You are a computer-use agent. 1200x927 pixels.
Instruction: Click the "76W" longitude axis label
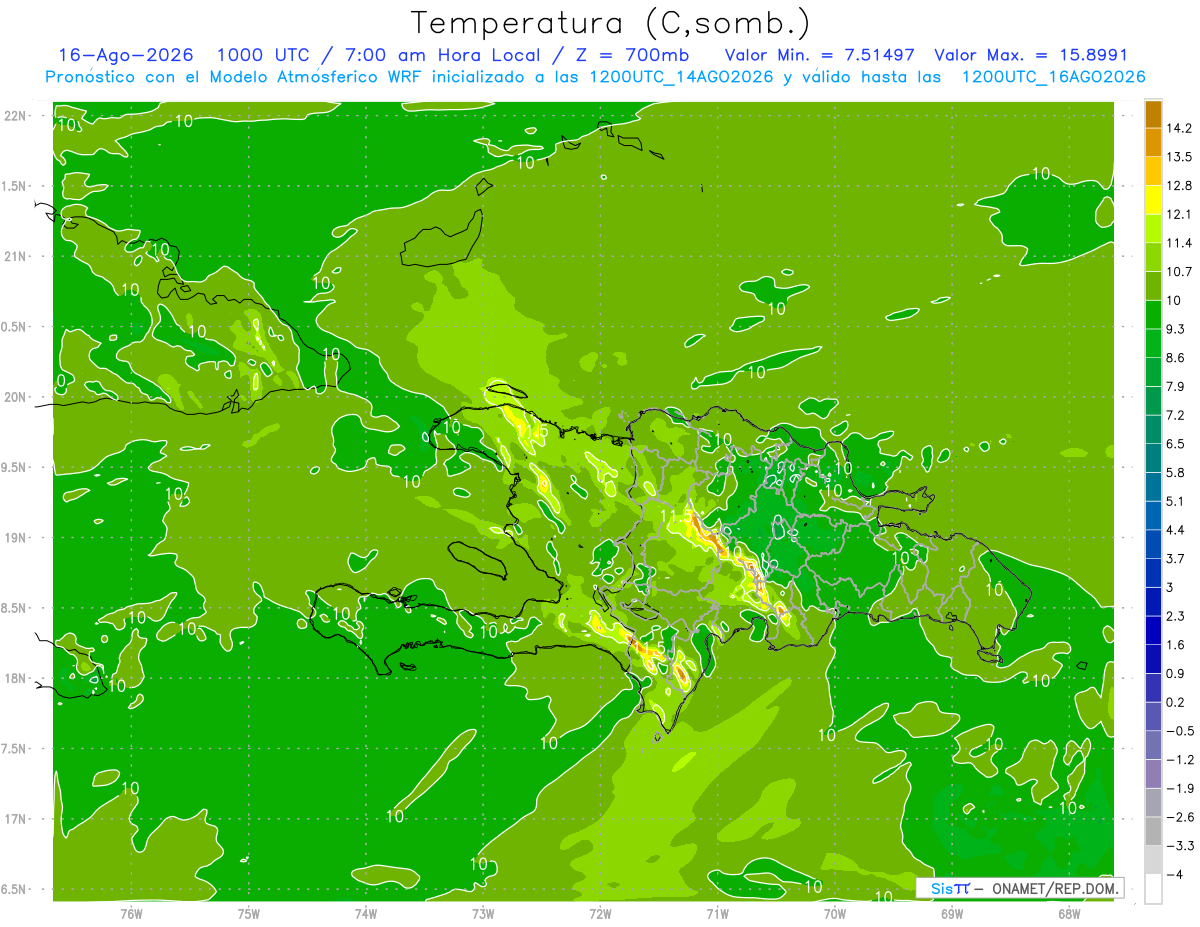132,913
